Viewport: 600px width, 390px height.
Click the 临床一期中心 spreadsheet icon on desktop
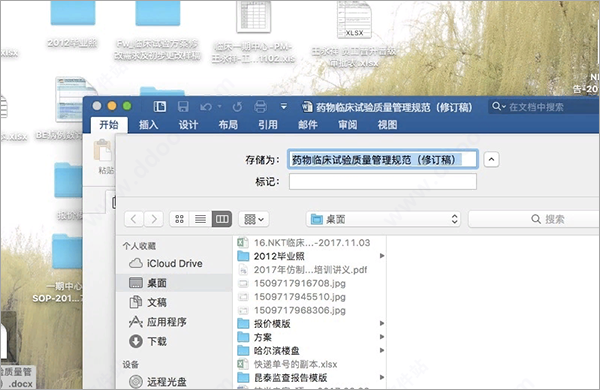click(x=253, y=17)
